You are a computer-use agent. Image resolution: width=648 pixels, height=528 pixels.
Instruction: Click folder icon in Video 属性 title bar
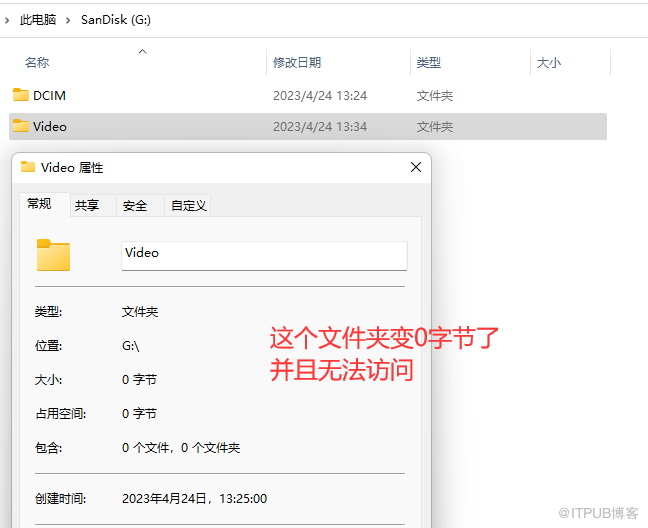click(28, 166)
